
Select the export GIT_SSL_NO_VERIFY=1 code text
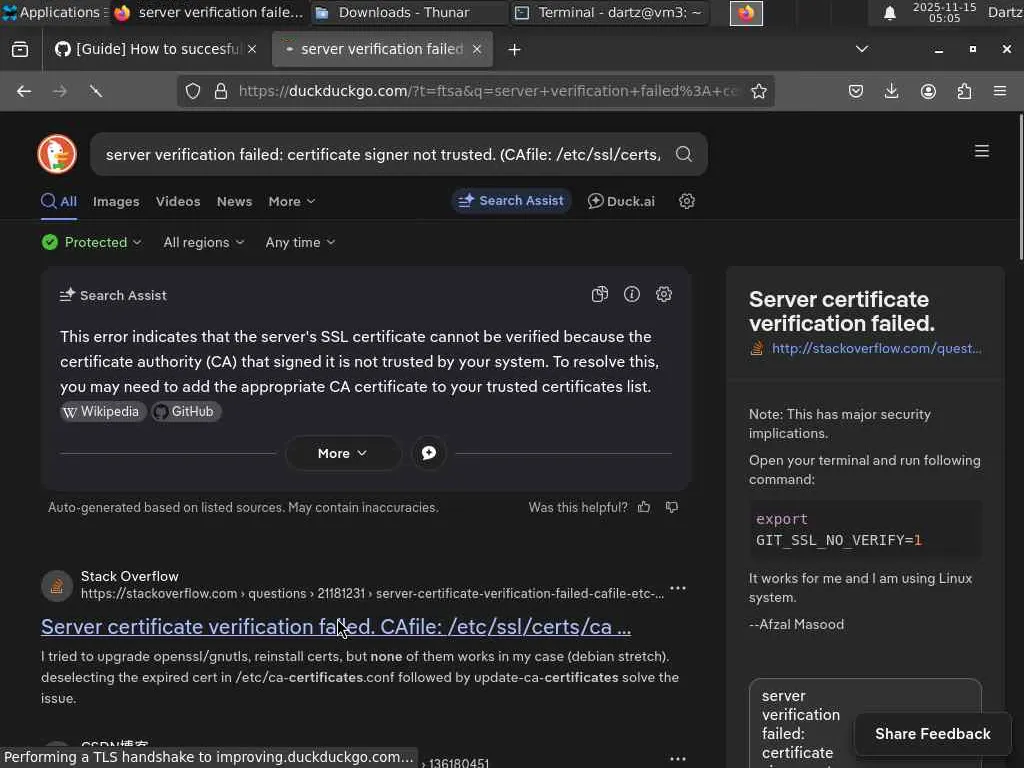pyautogui.click(x=839, y=530)
